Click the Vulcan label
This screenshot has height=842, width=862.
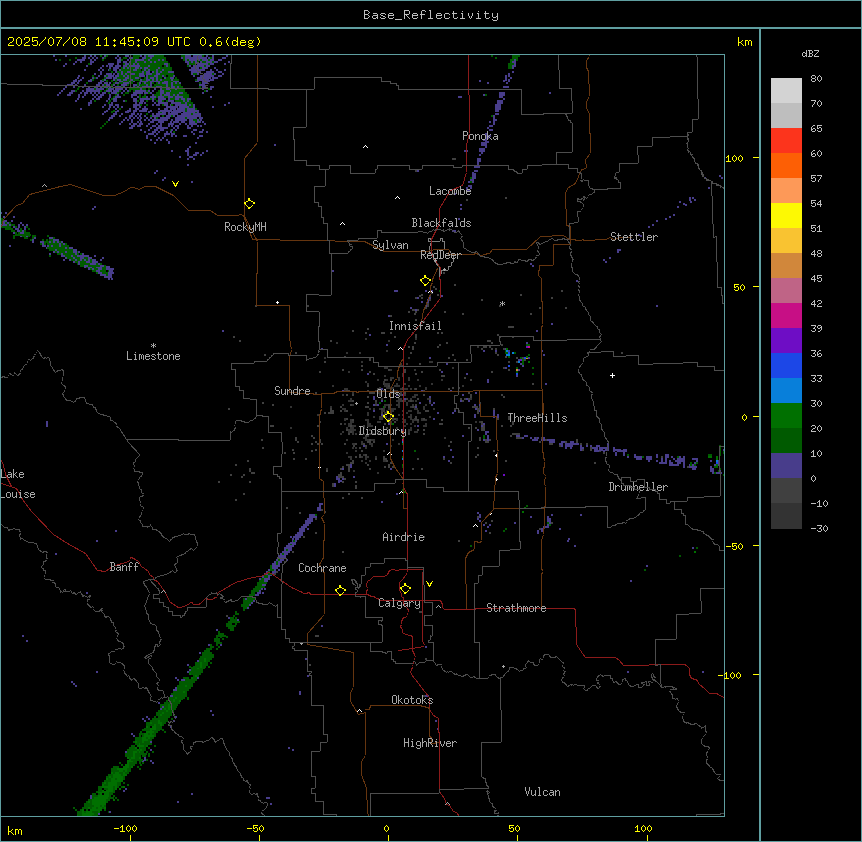click(x=543, y=792)
